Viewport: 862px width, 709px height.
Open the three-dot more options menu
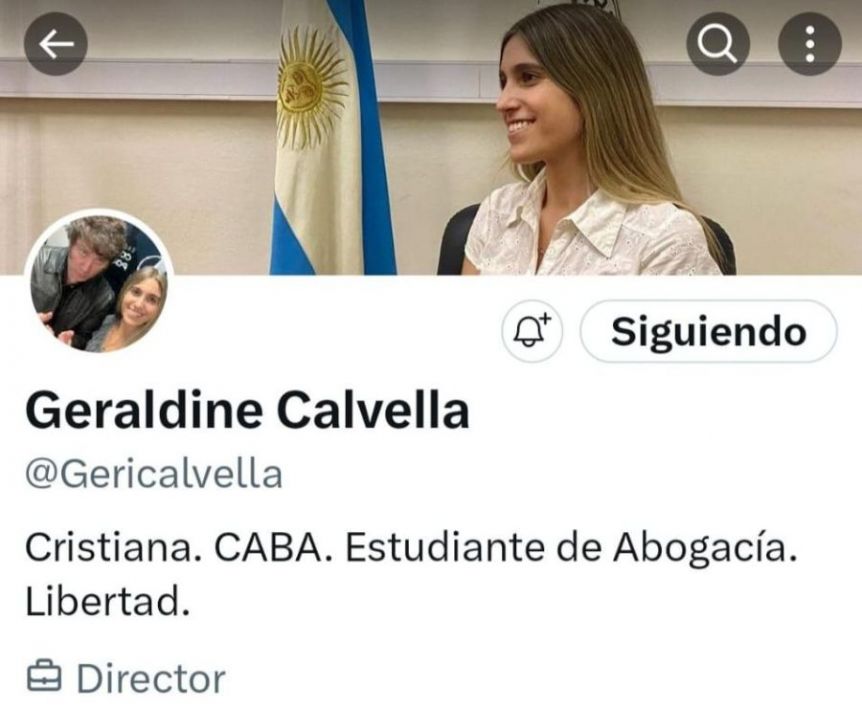pos(810,43)
